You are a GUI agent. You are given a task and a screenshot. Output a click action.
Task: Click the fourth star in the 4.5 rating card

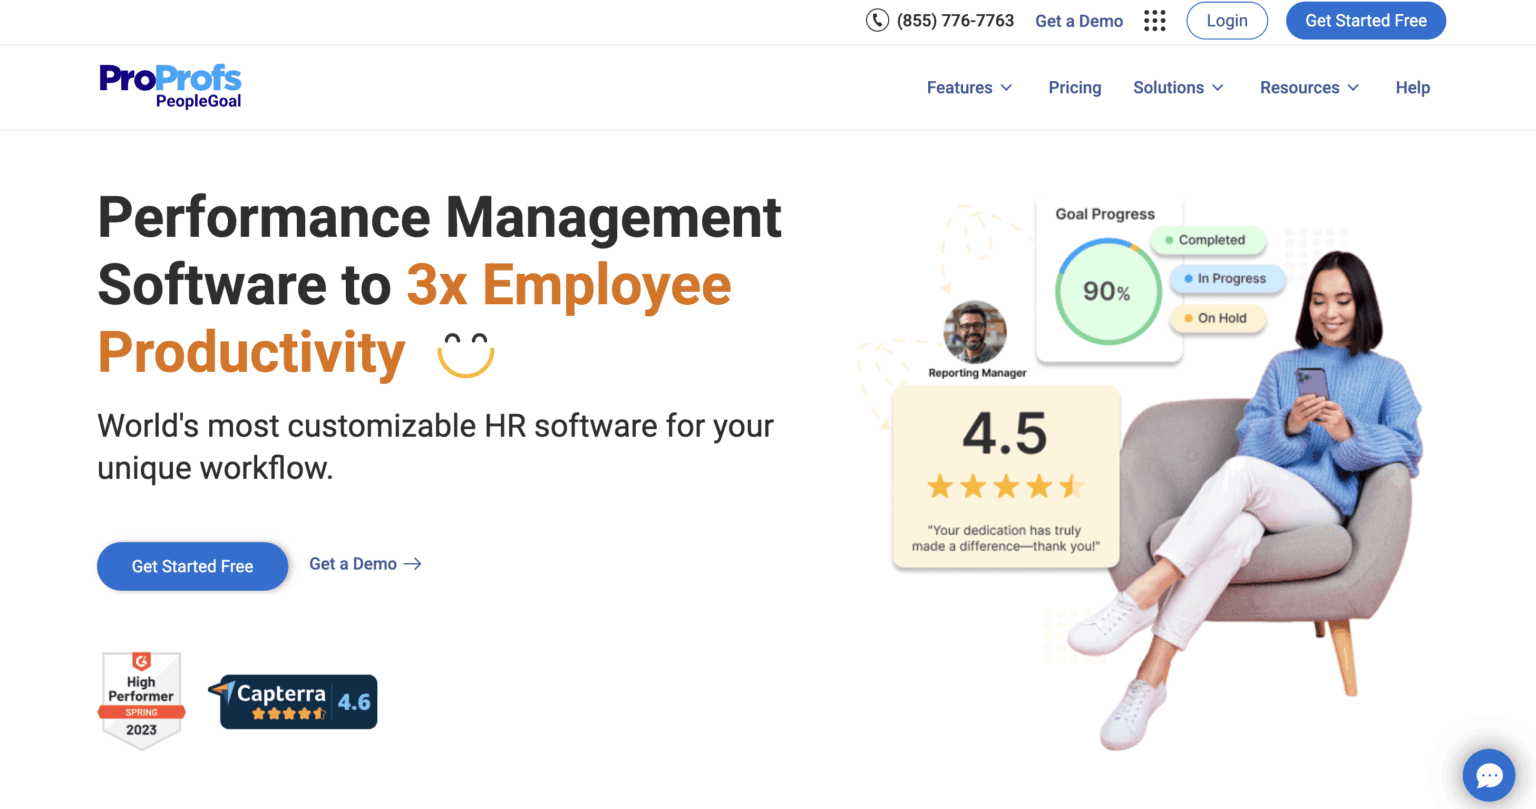click(1041, 486)
